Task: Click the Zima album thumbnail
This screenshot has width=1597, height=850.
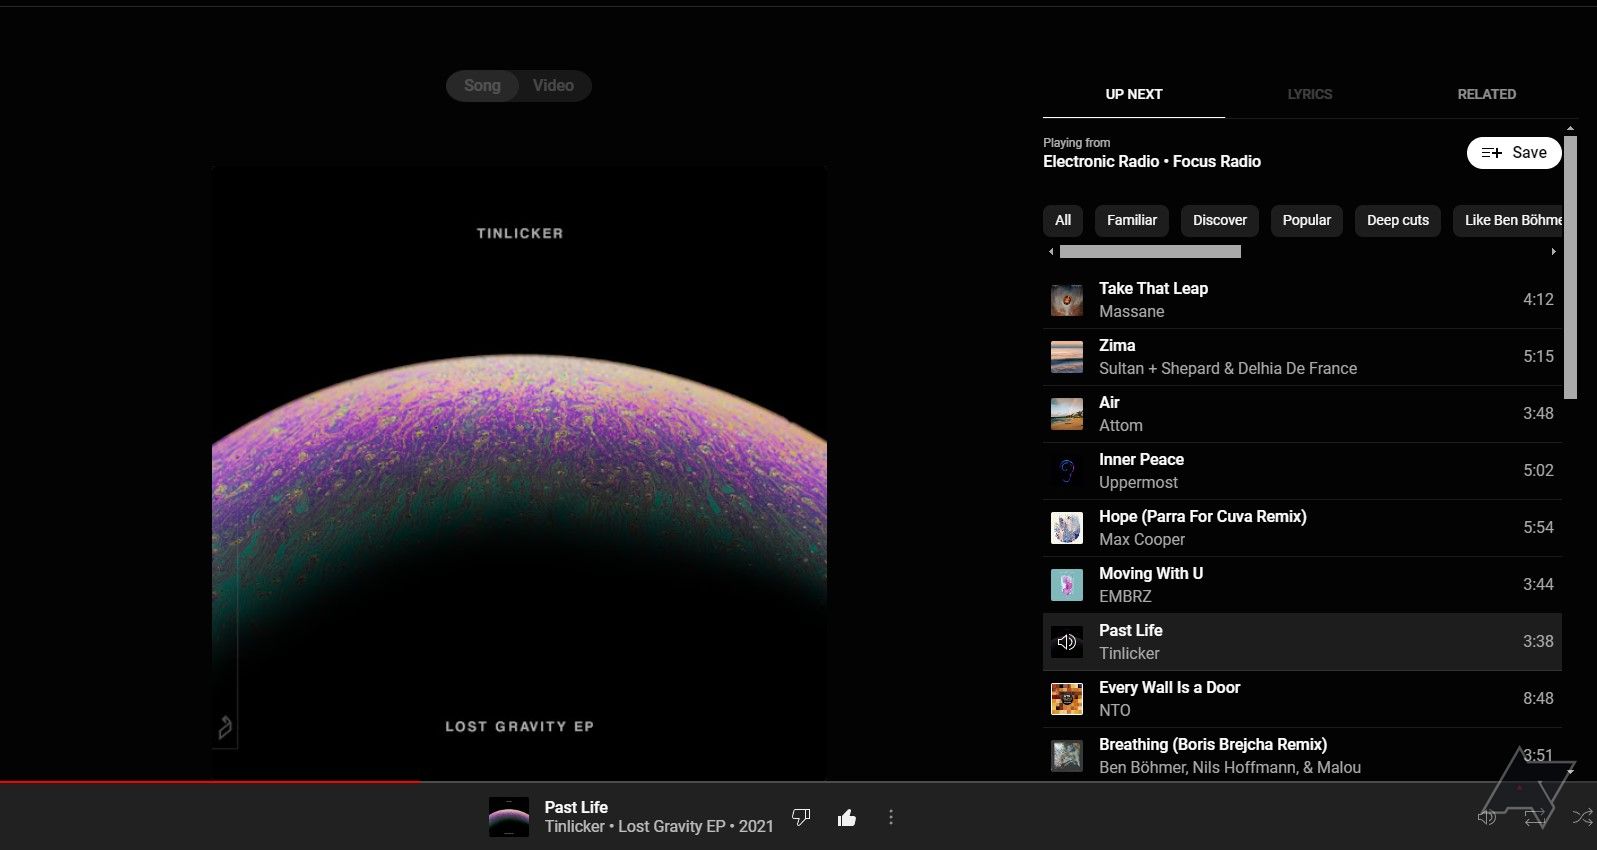Action: [x=1067, y=357]
